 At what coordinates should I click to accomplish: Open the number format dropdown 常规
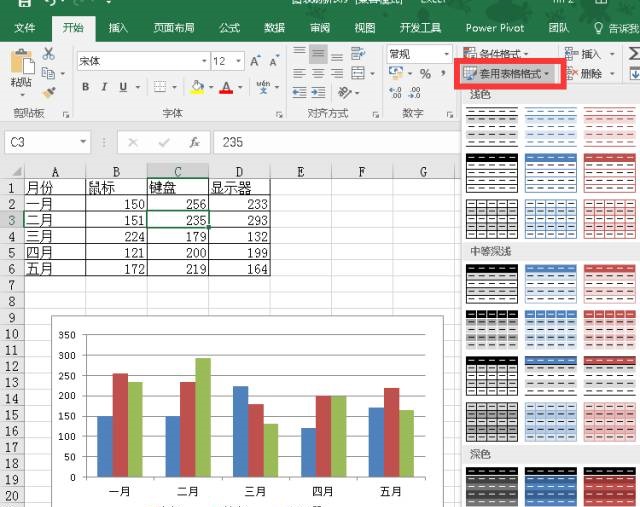click(x=447, y=54)
